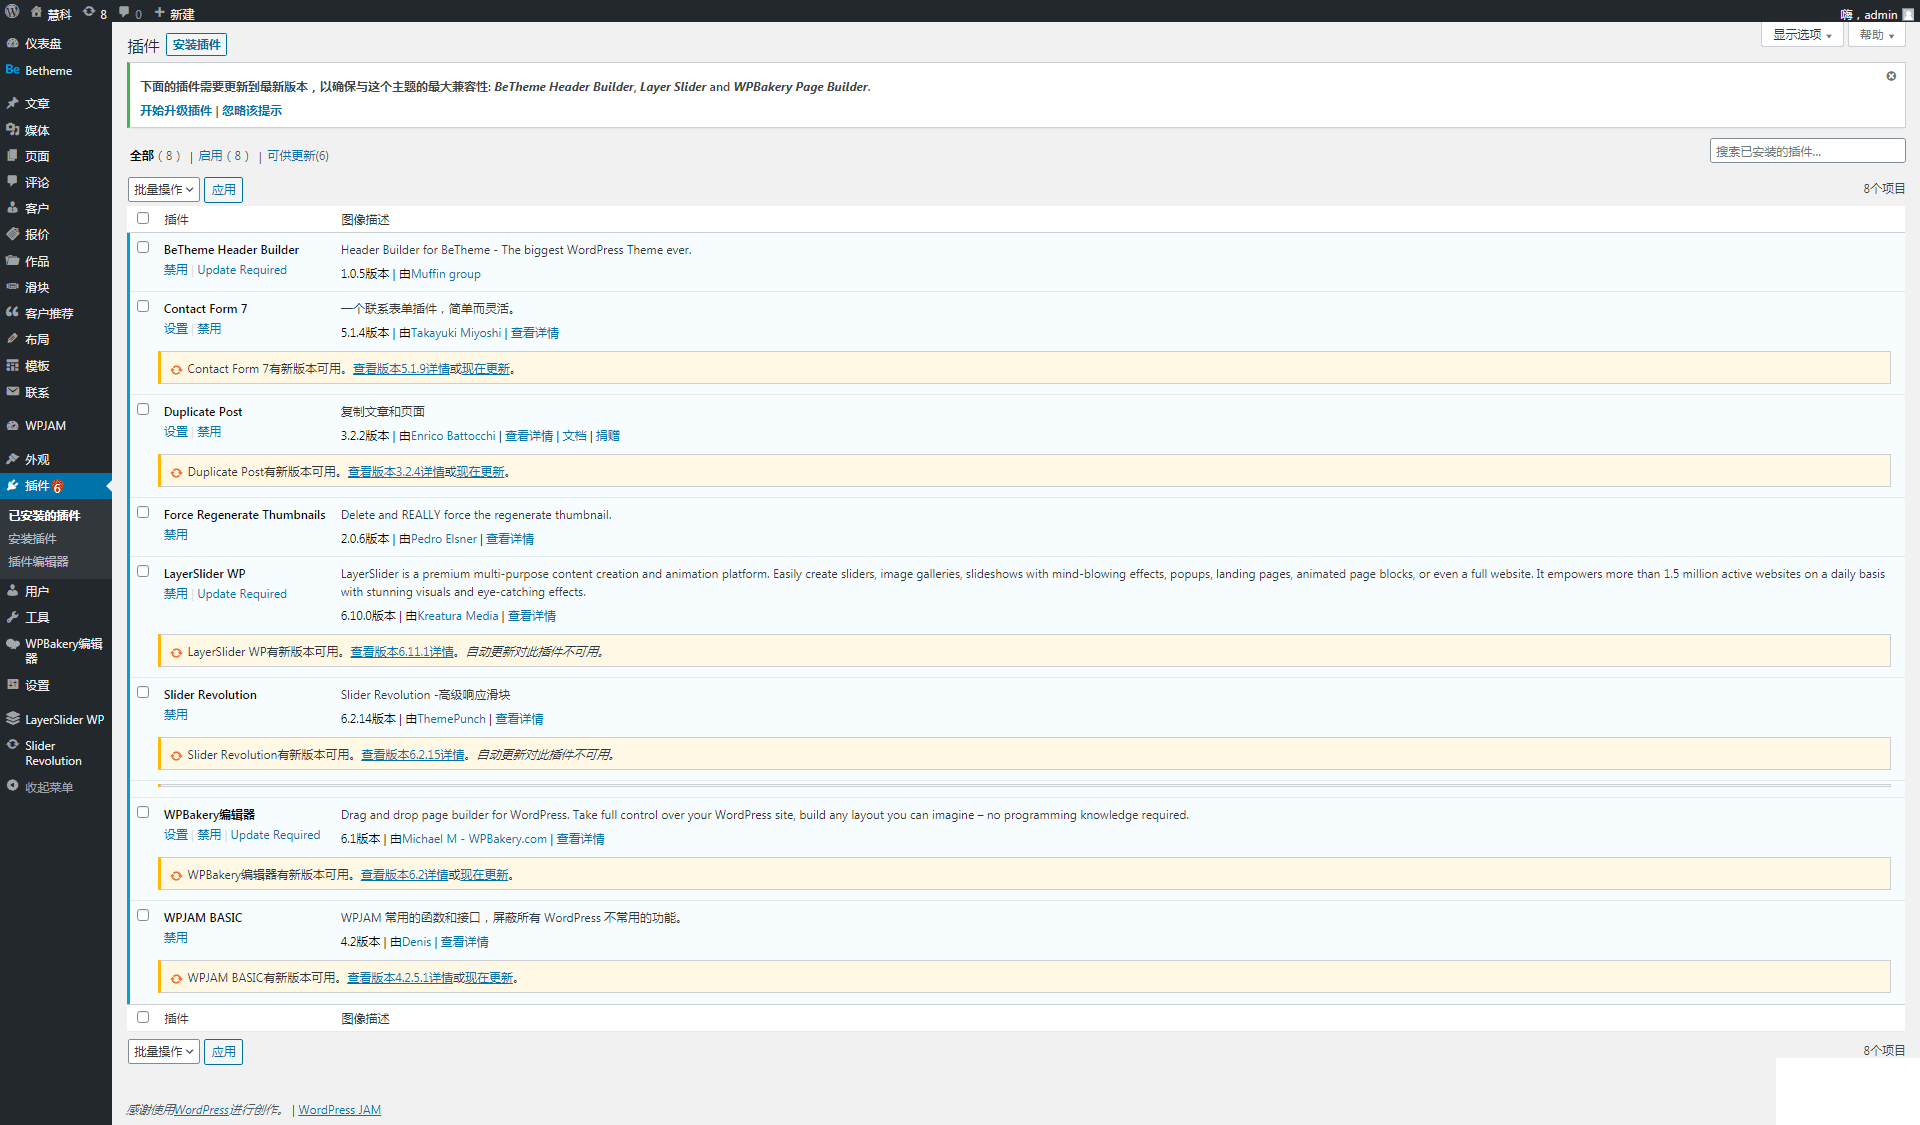This screenshot has width=1920, height=1125.
Task: Open WordPress JAM footer link
Action: (x=340, y=1110)
